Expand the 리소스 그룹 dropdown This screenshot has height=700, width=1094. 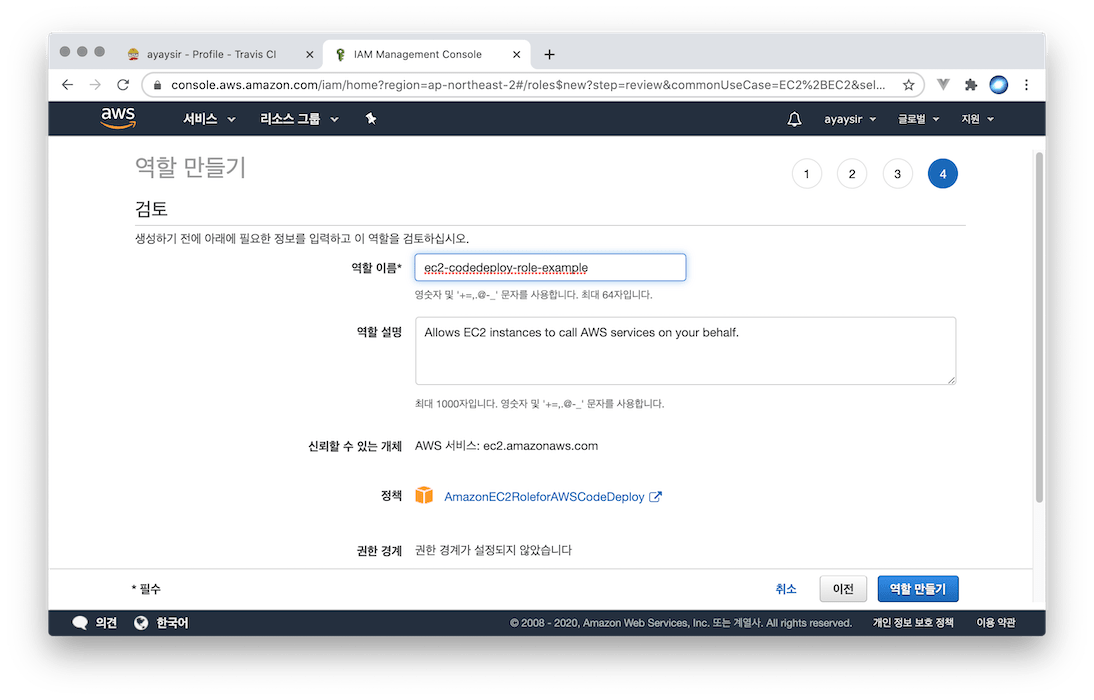coord(299,119)
